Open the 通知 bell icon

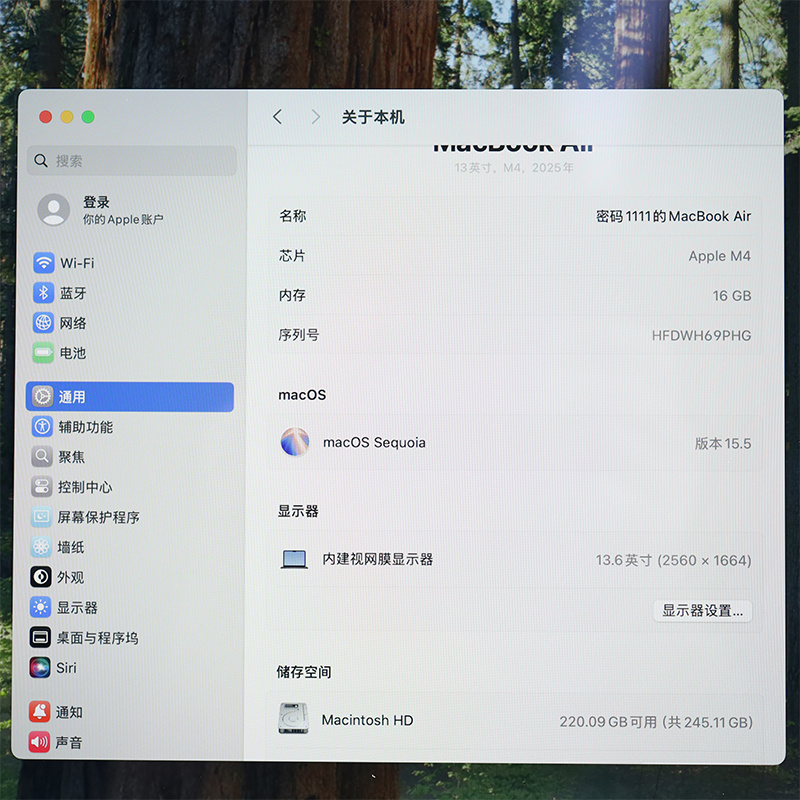tap(39, 712)
